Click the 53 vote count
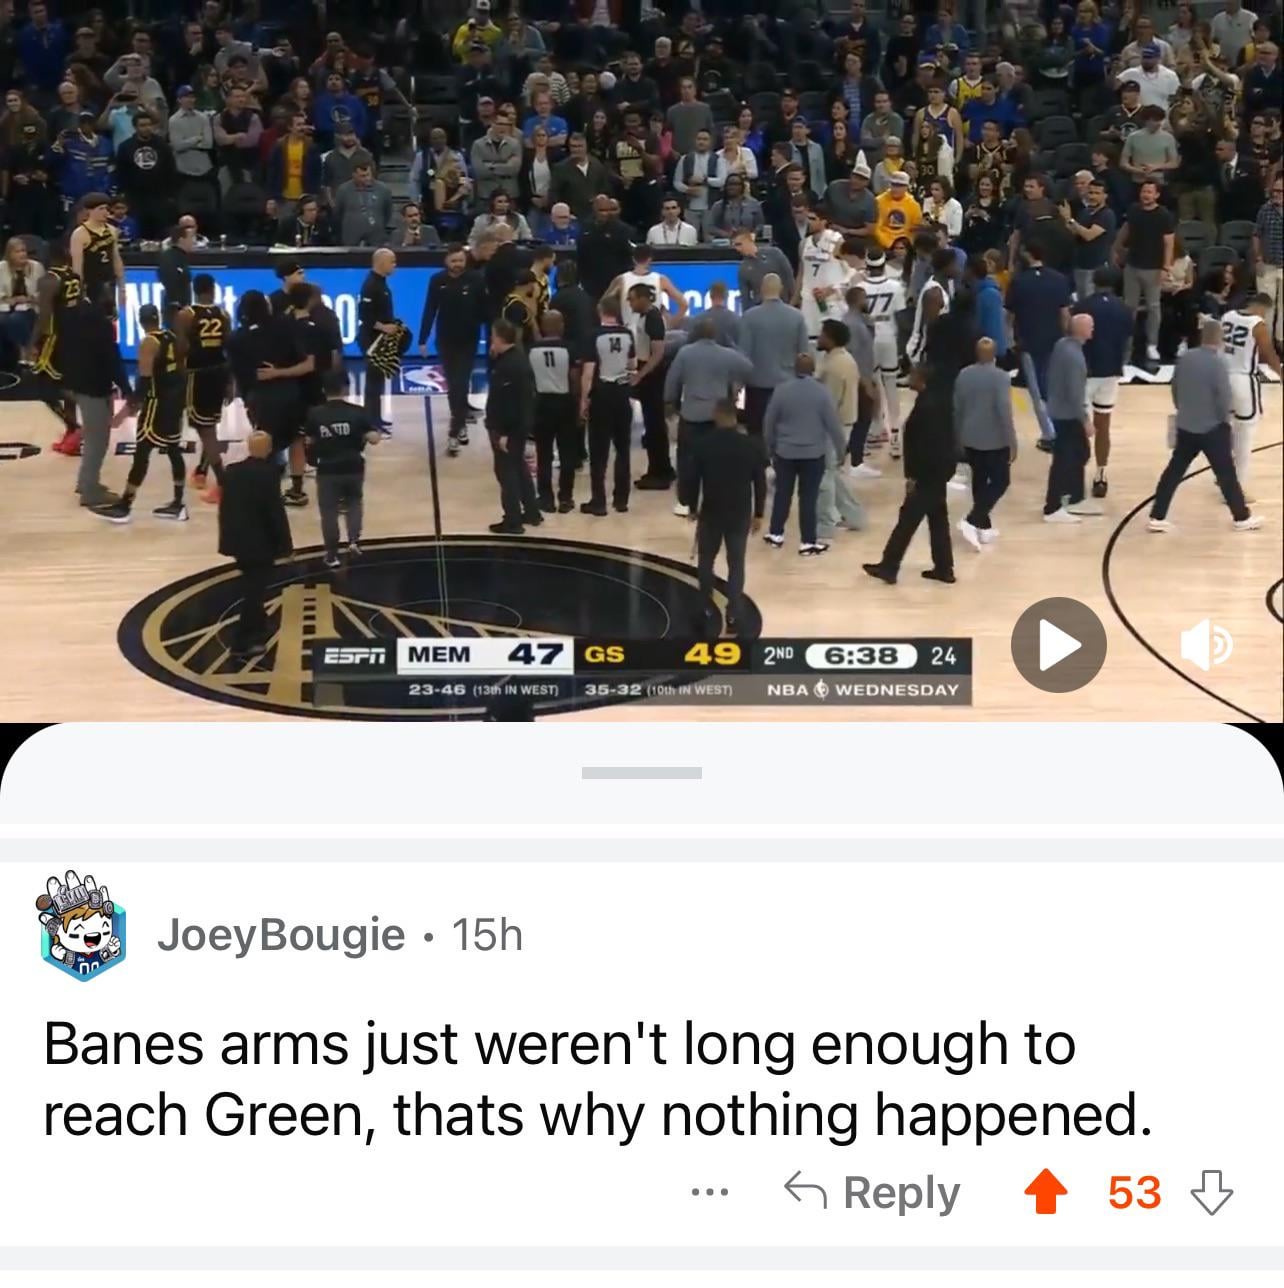The height and width of the screenshot is (1288, 1284). pyautogui.click(x=1134, y=1193)
